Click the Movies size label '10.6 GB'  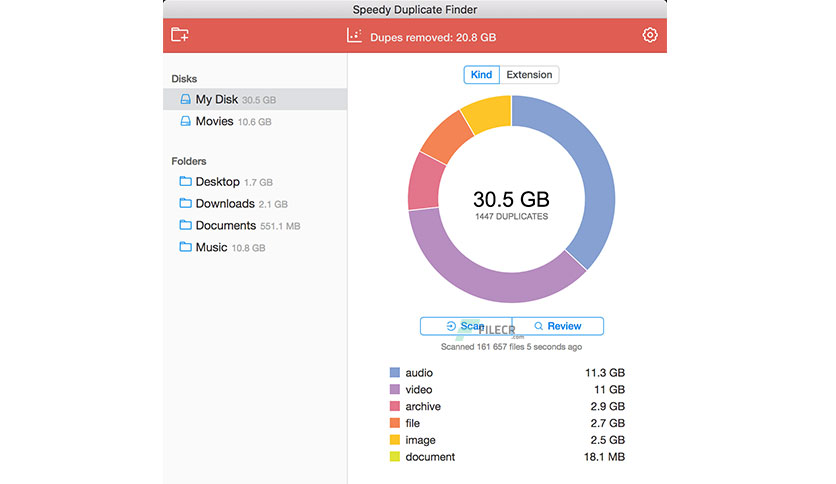point(254,122)
